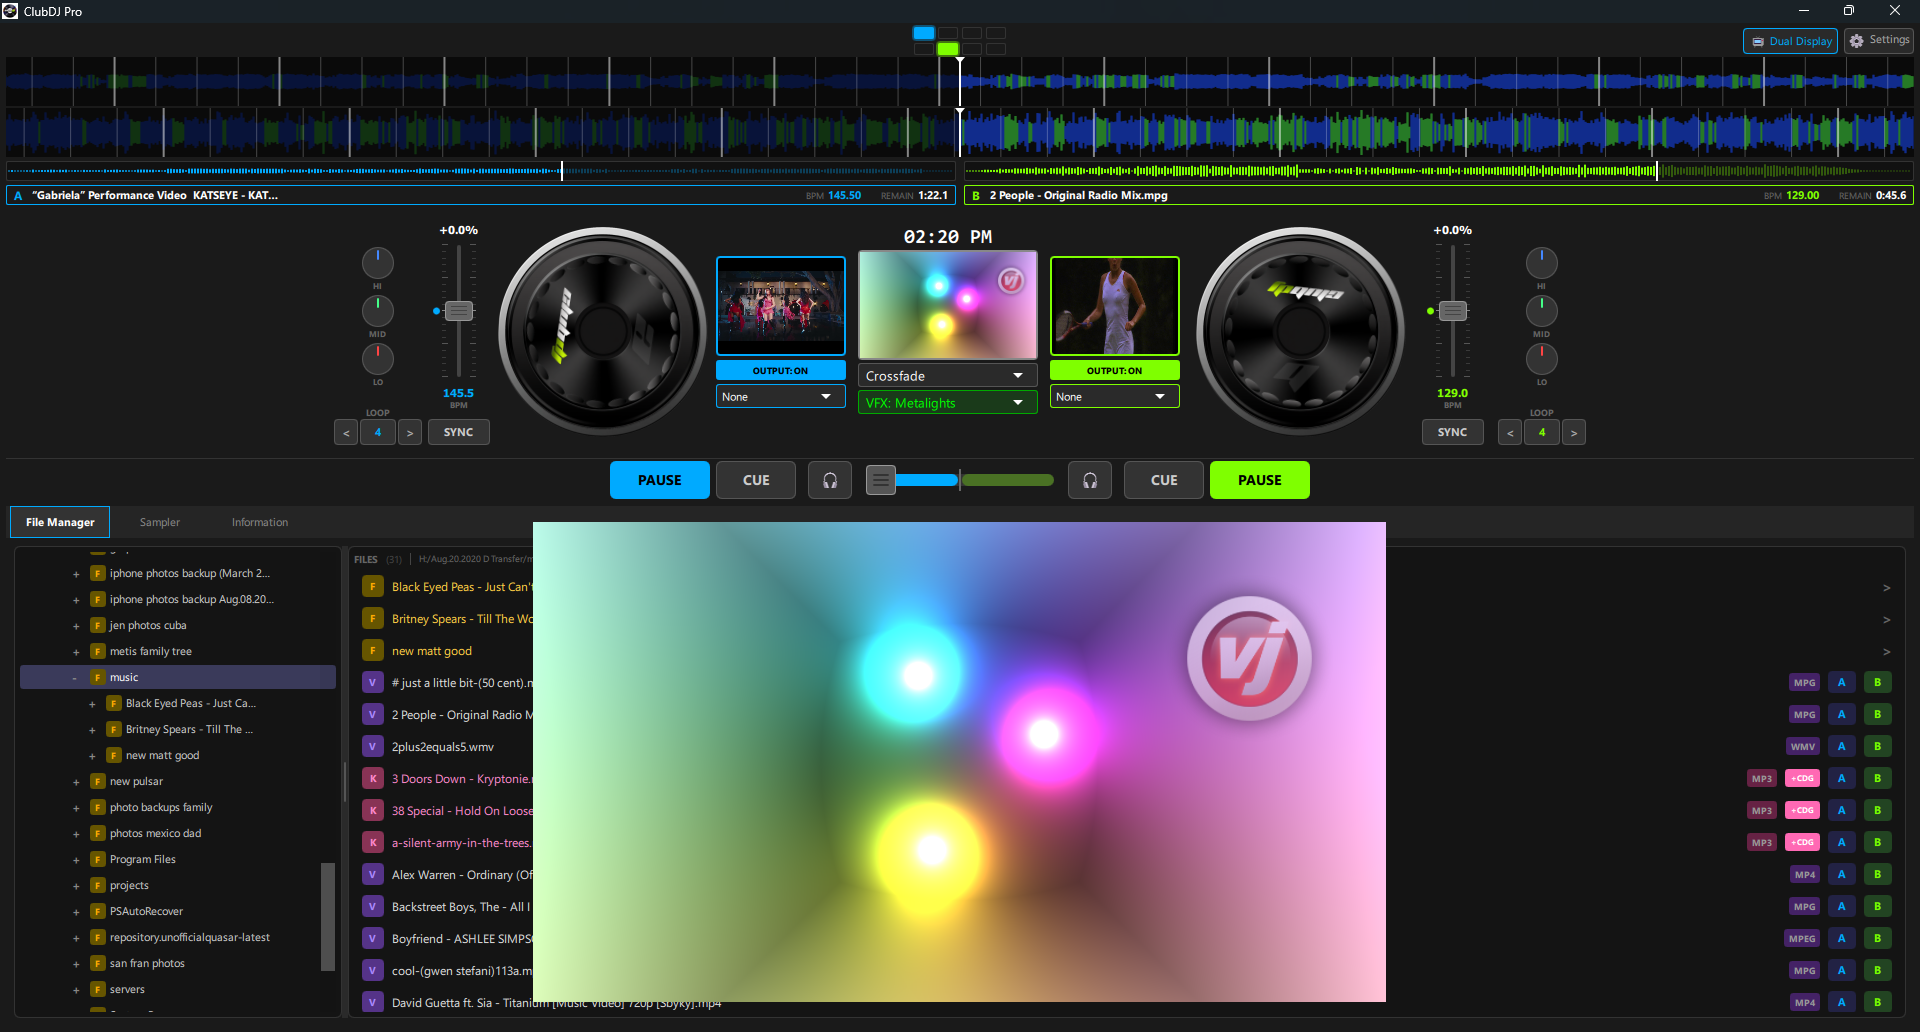Click the crossfader slider between the decks
The width and height of the screenshot is (1920, 1032).
pos(960,480)
